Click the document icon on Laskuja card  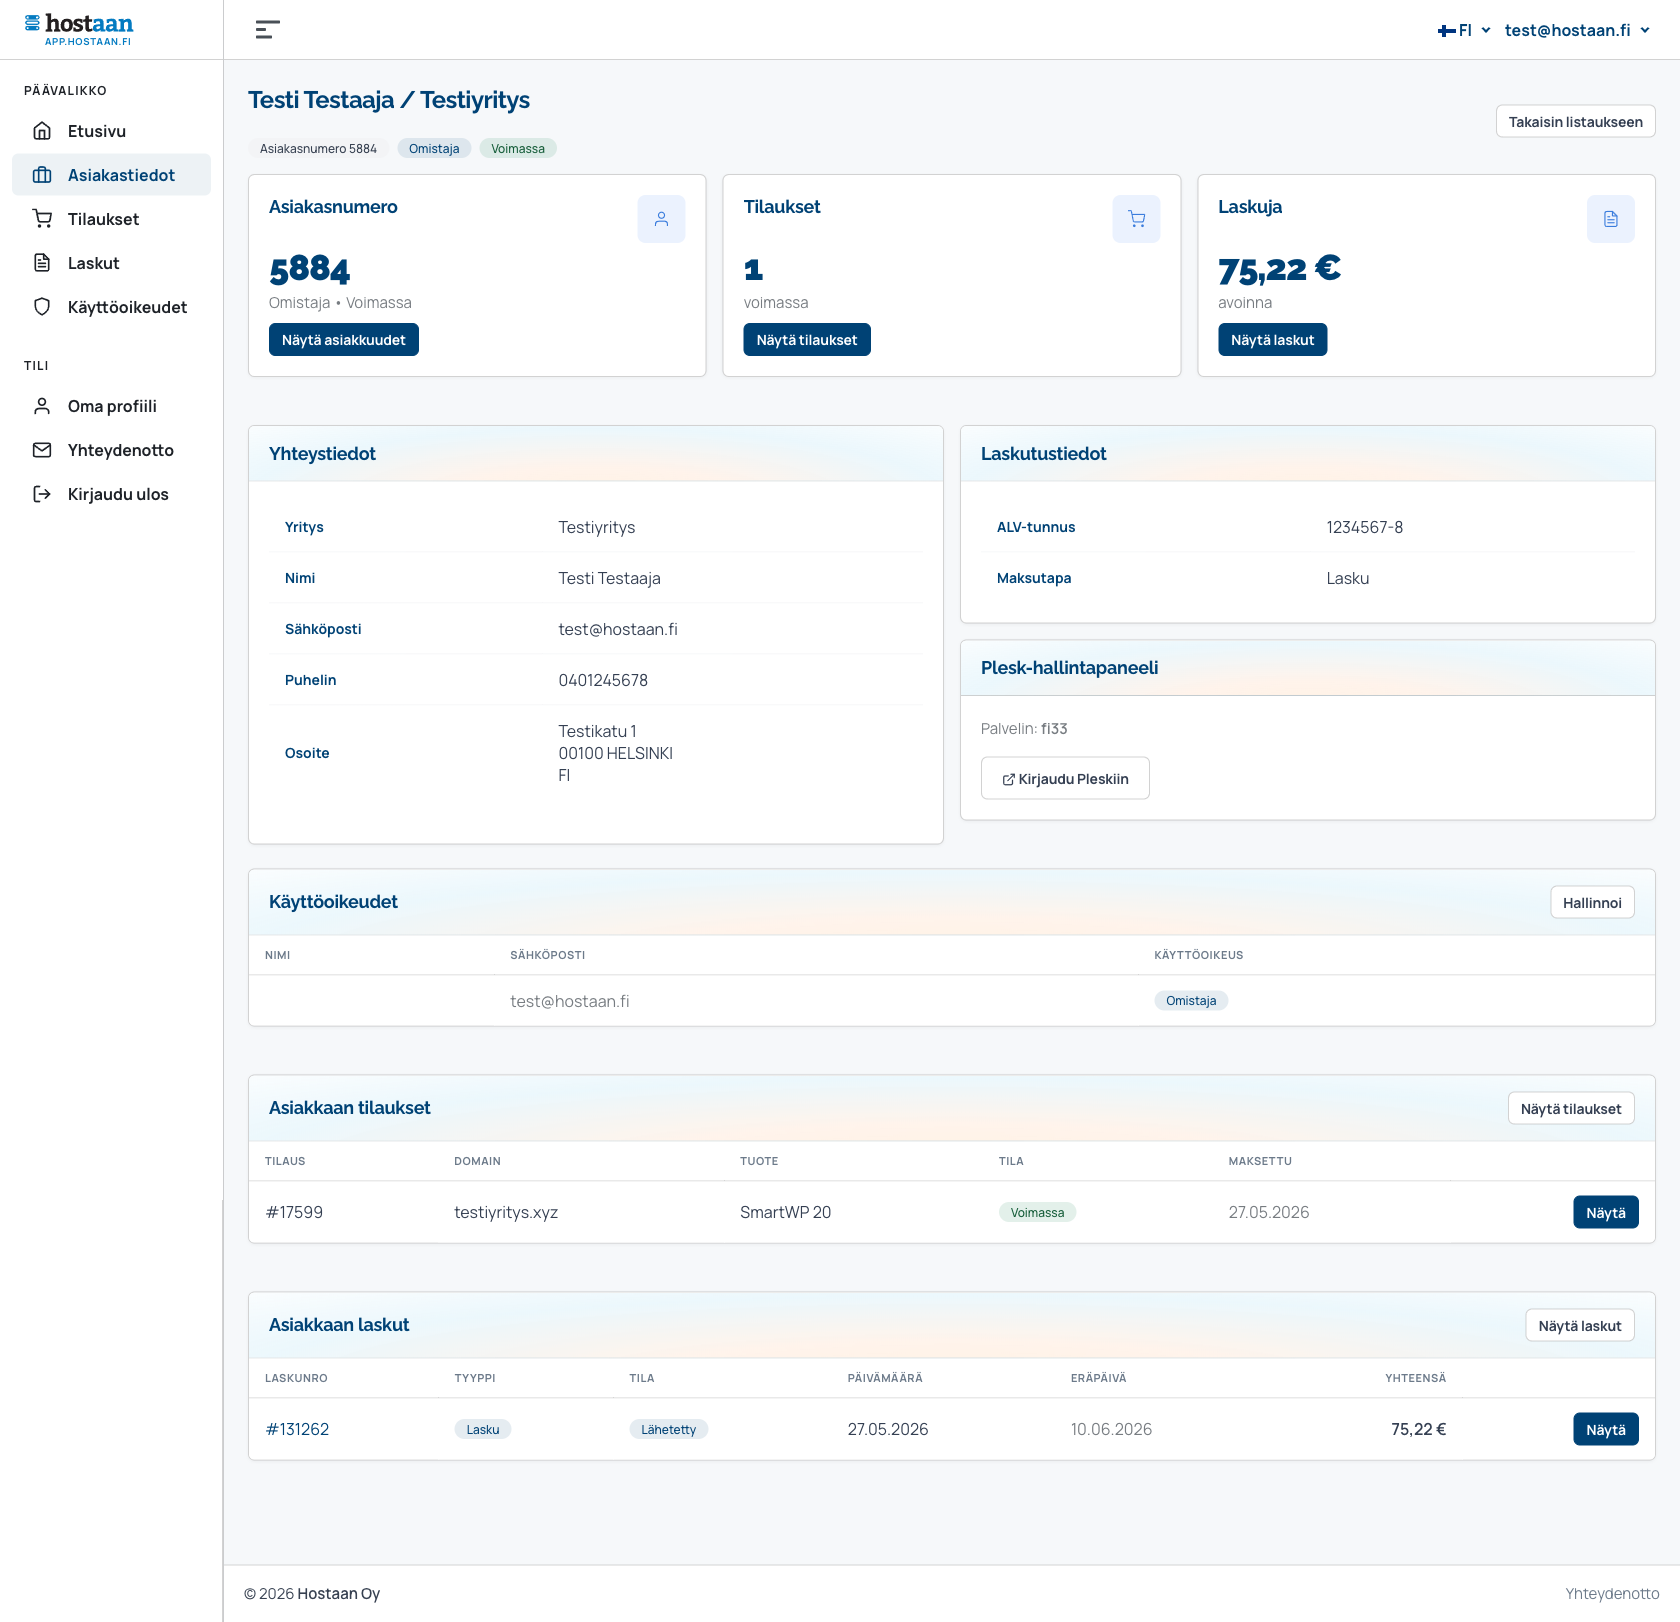click(1611, 219)
